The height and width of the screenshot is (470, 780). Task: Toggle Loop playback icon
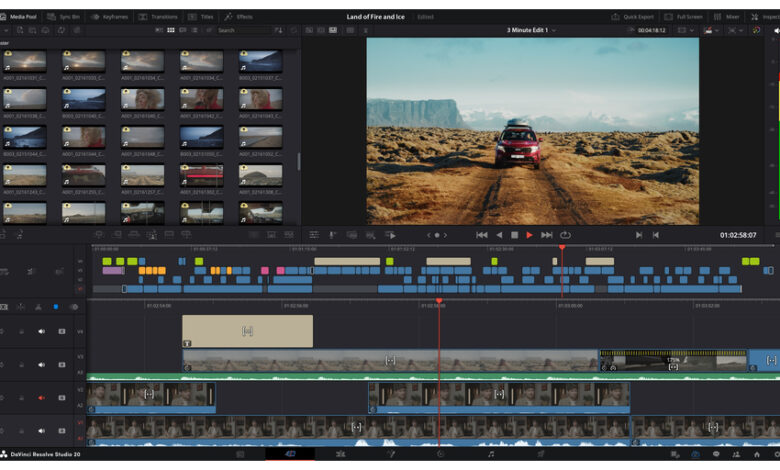565,235
